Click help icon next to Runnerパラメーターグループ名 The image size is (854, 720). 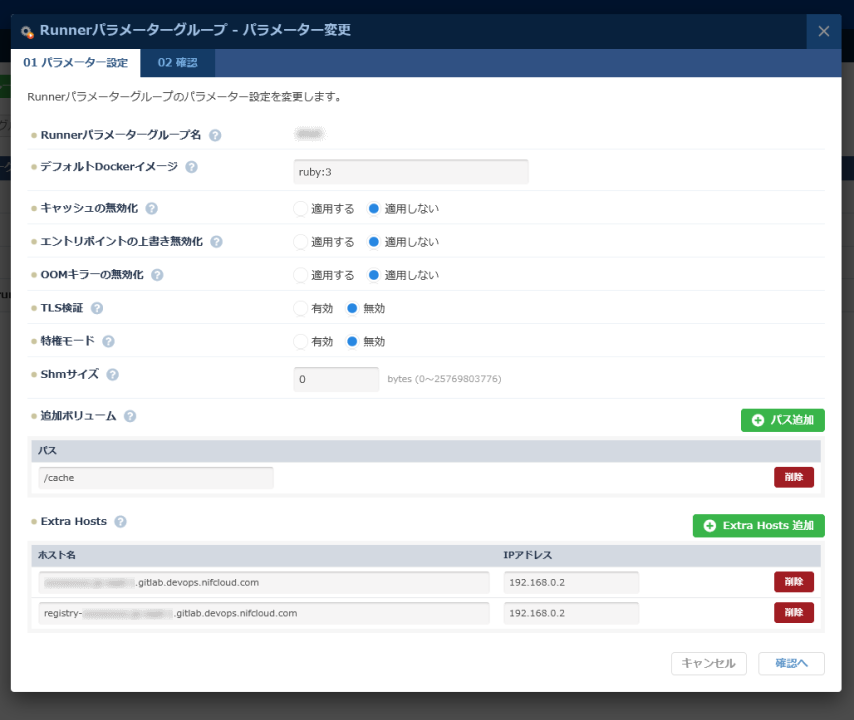click(215, 135)
